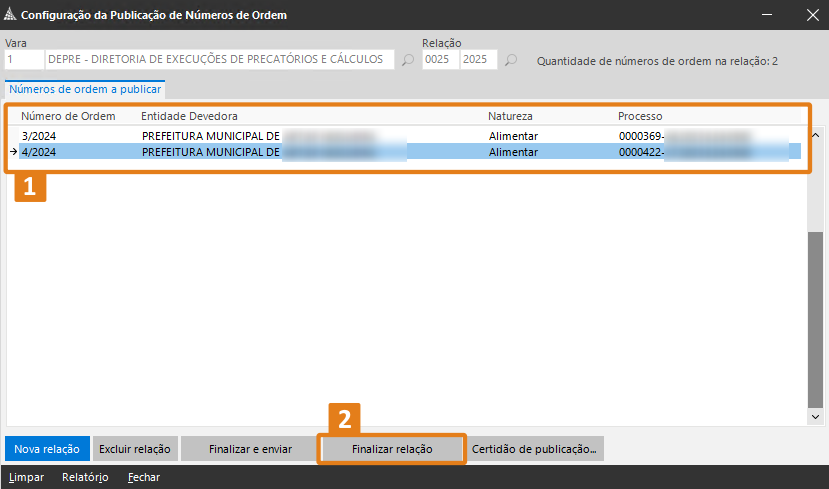Click the 'Excluir relação' button
Image resolution: width=829 pixels, height=489 pixels.
[x=135, y=449]
